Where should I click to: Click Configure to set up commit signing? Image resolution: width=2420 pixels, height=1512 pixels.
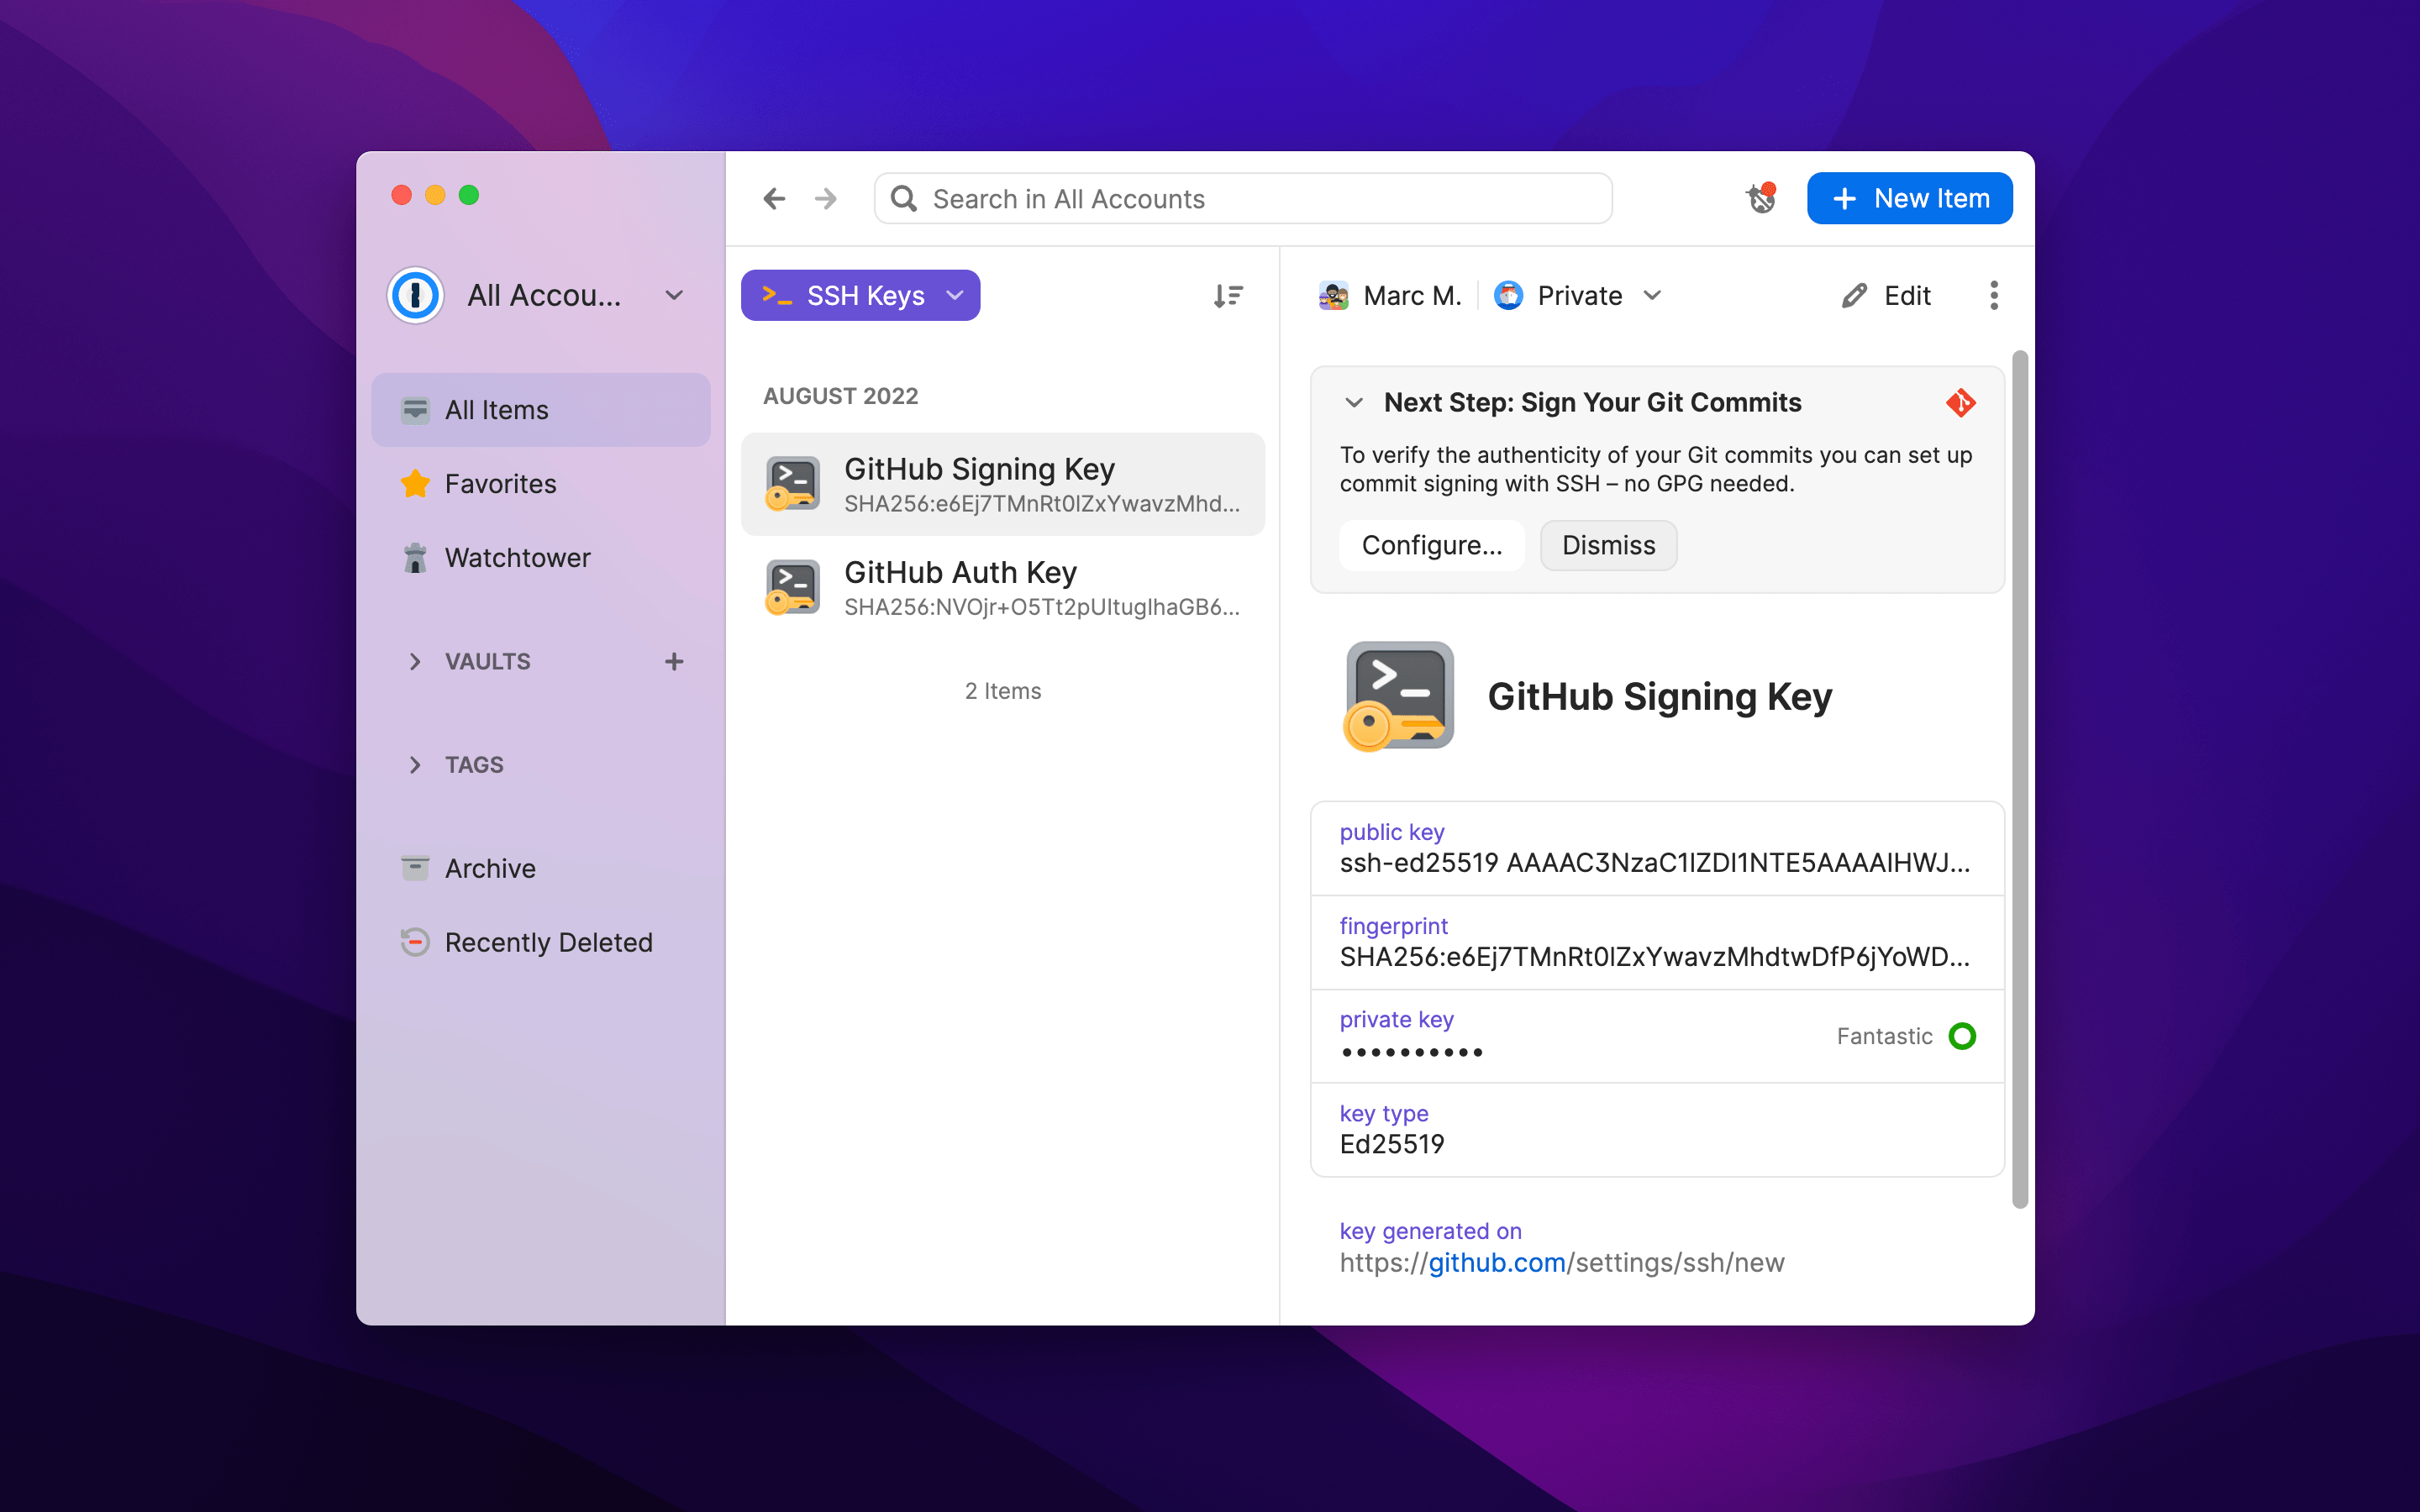coord(1430,545)
